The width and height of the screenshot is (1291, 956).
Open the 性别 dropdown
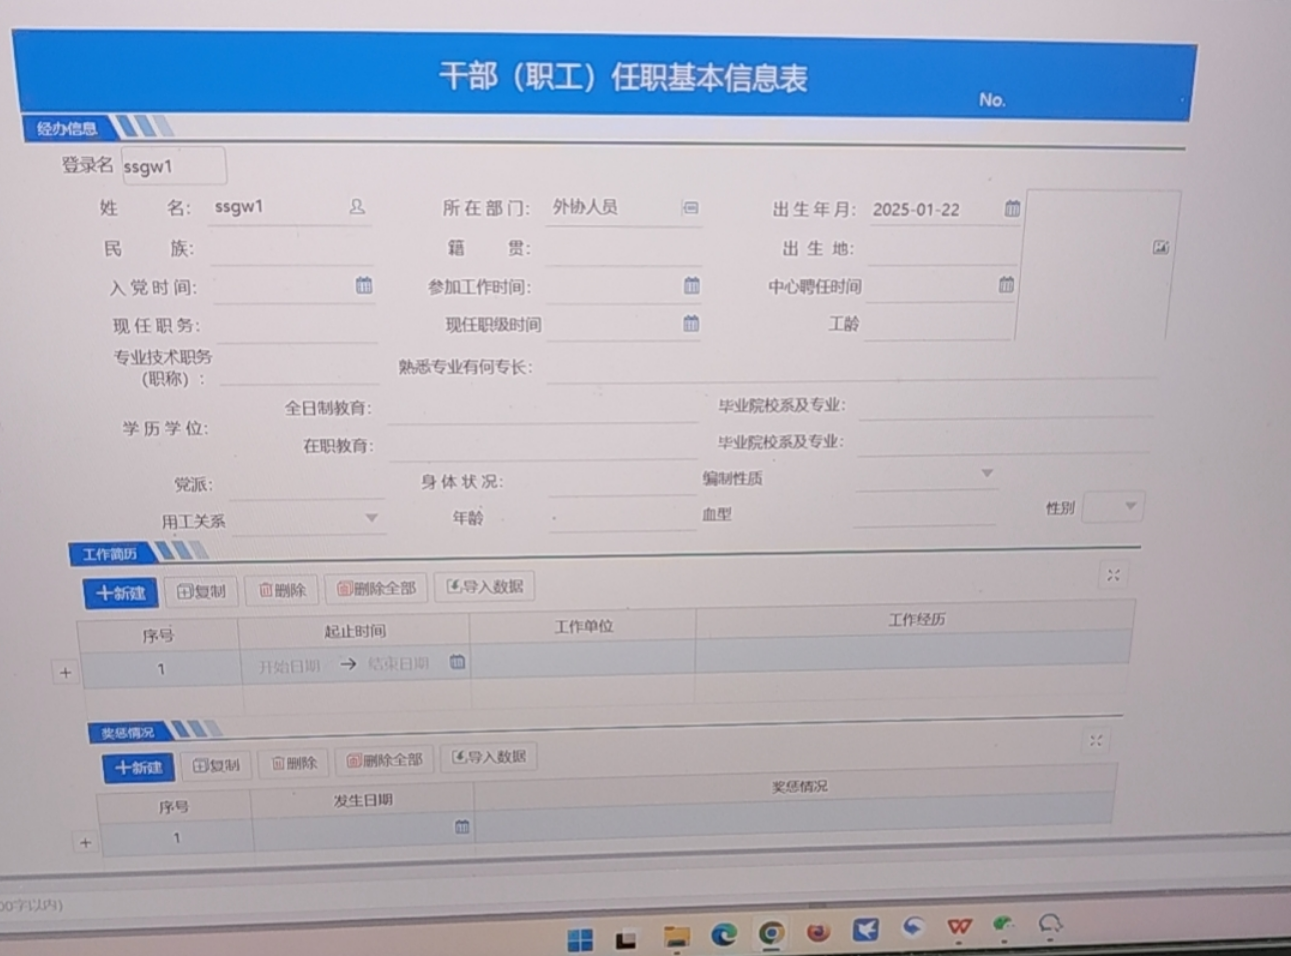click(x=1130, y=506)
